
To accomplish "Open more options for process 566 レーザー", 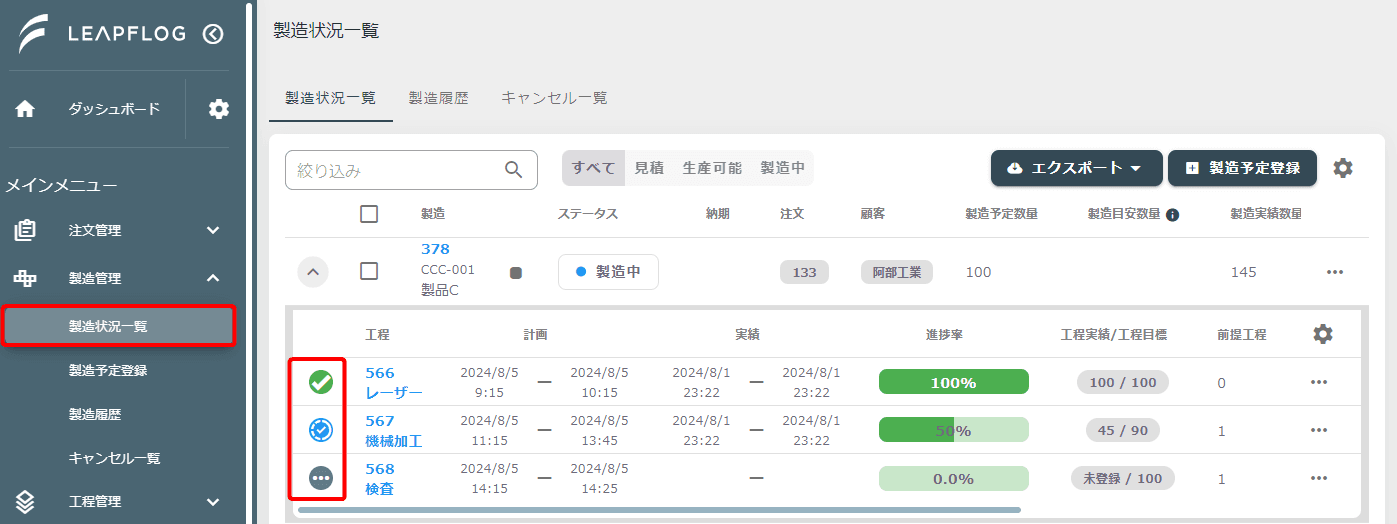I will 1319,382.
